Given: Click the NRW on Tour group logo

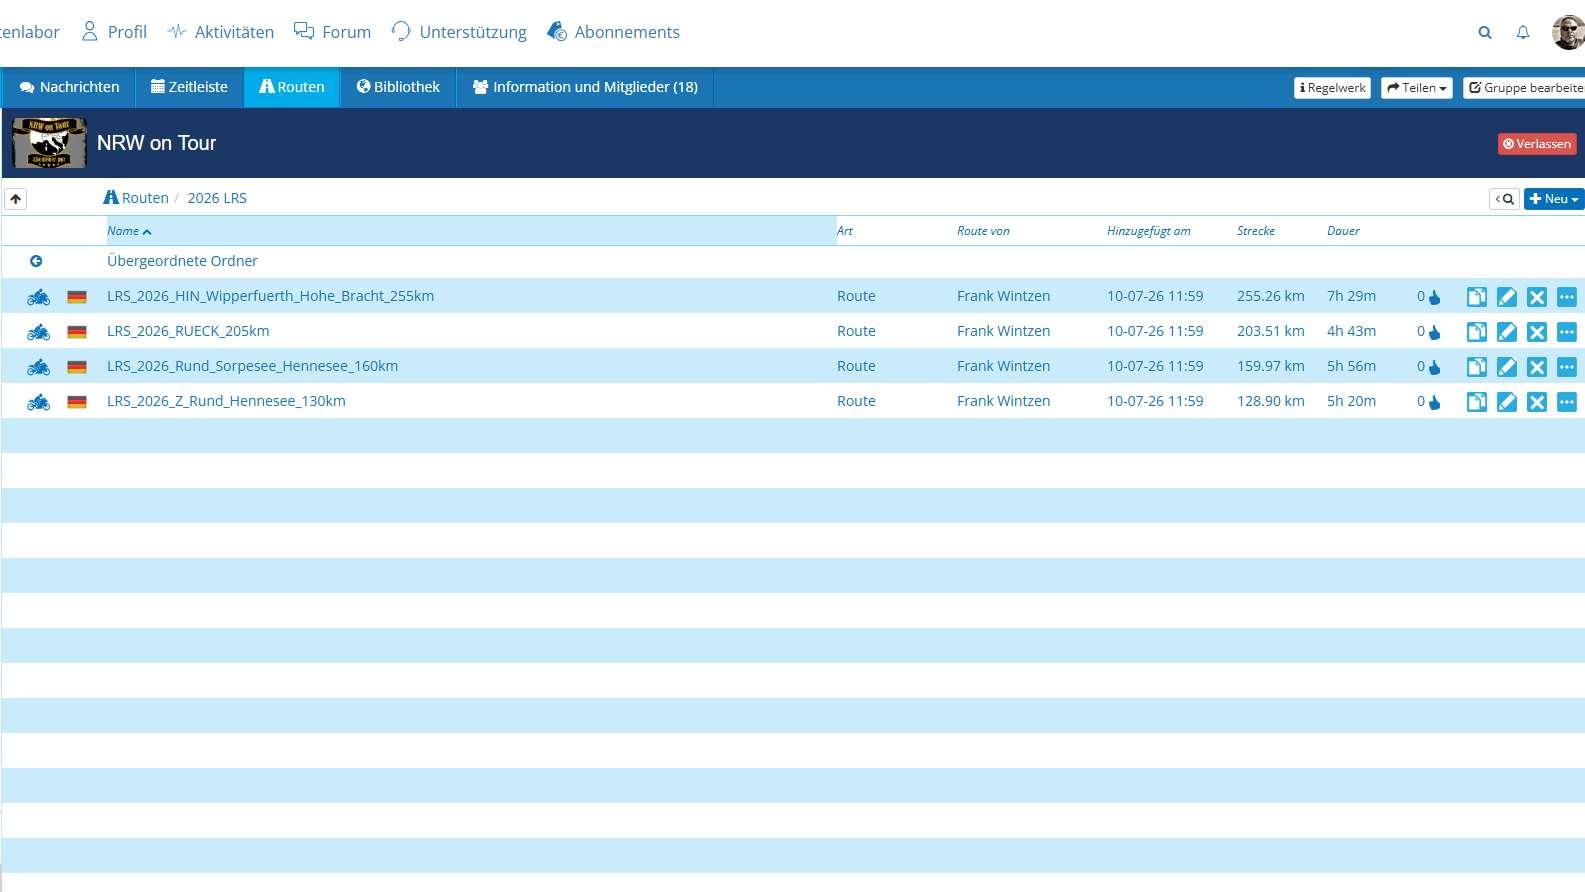Looking at the screenshot, I should tap(49, 143).
